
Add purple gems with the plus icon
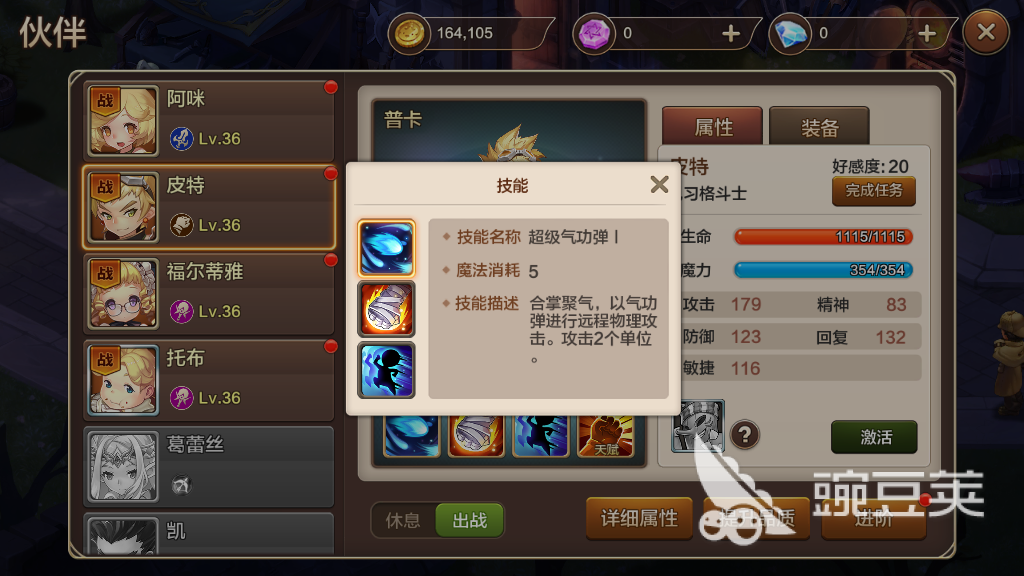[x=731, y=33]
